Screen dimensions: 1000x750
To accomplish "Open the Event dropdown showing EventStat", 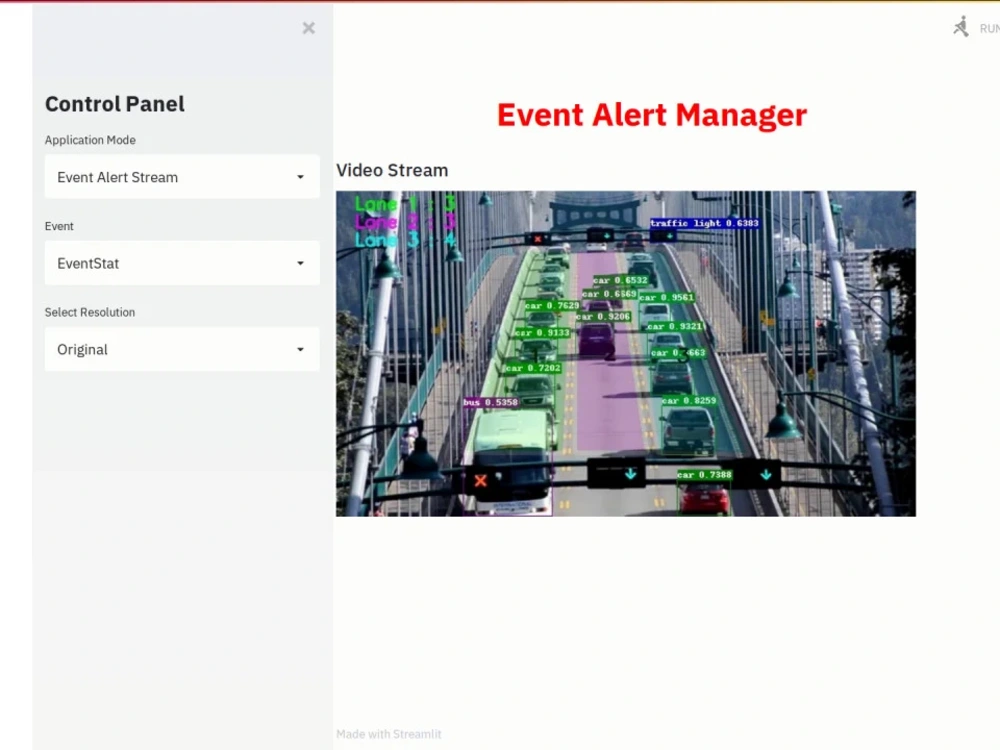I will (182, 263).
